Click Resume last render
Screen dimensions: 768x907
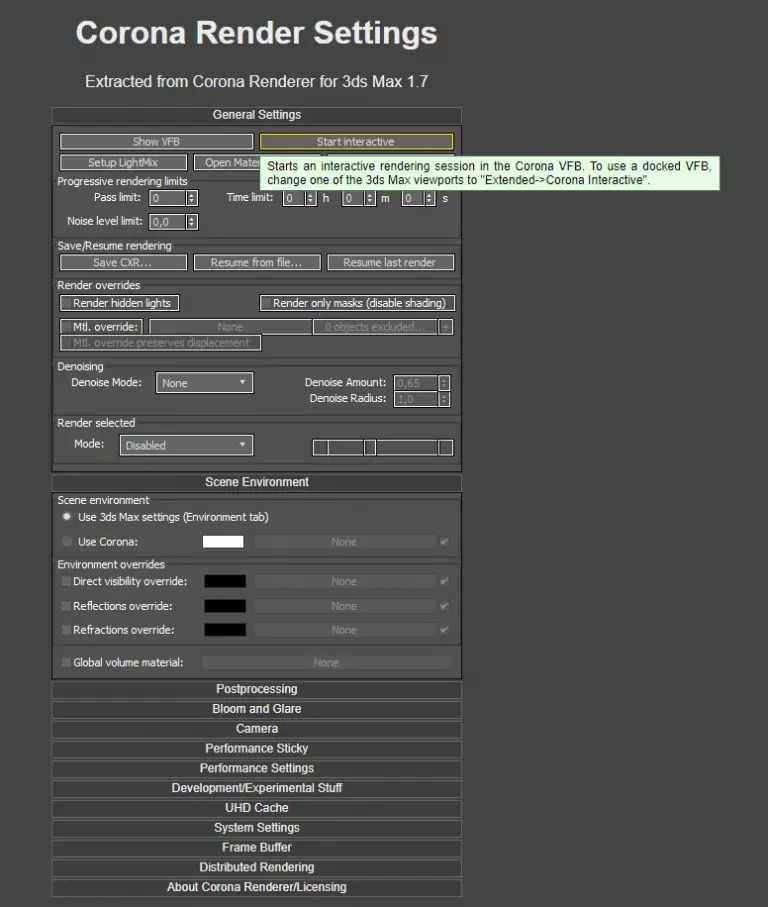[390, 263]
